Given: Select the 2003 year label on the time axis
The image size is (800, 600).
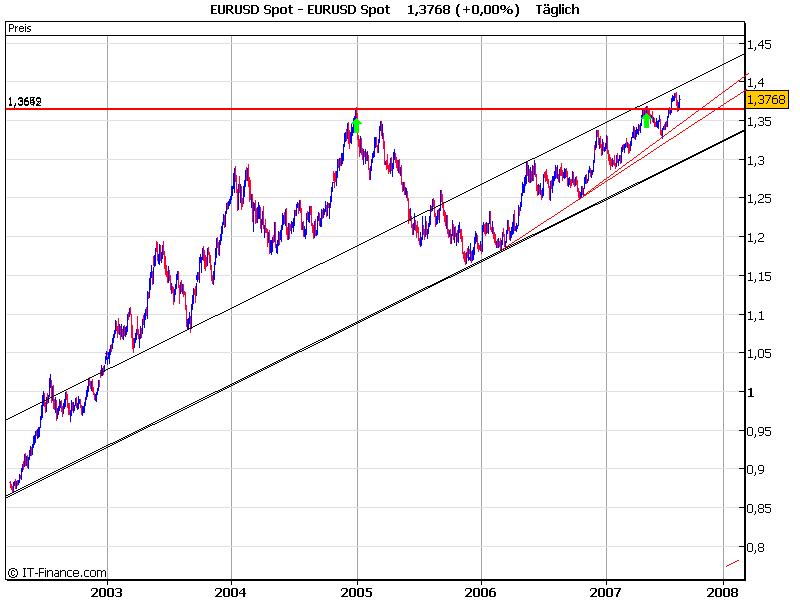Looking at the screenshot, I should 106,592.
